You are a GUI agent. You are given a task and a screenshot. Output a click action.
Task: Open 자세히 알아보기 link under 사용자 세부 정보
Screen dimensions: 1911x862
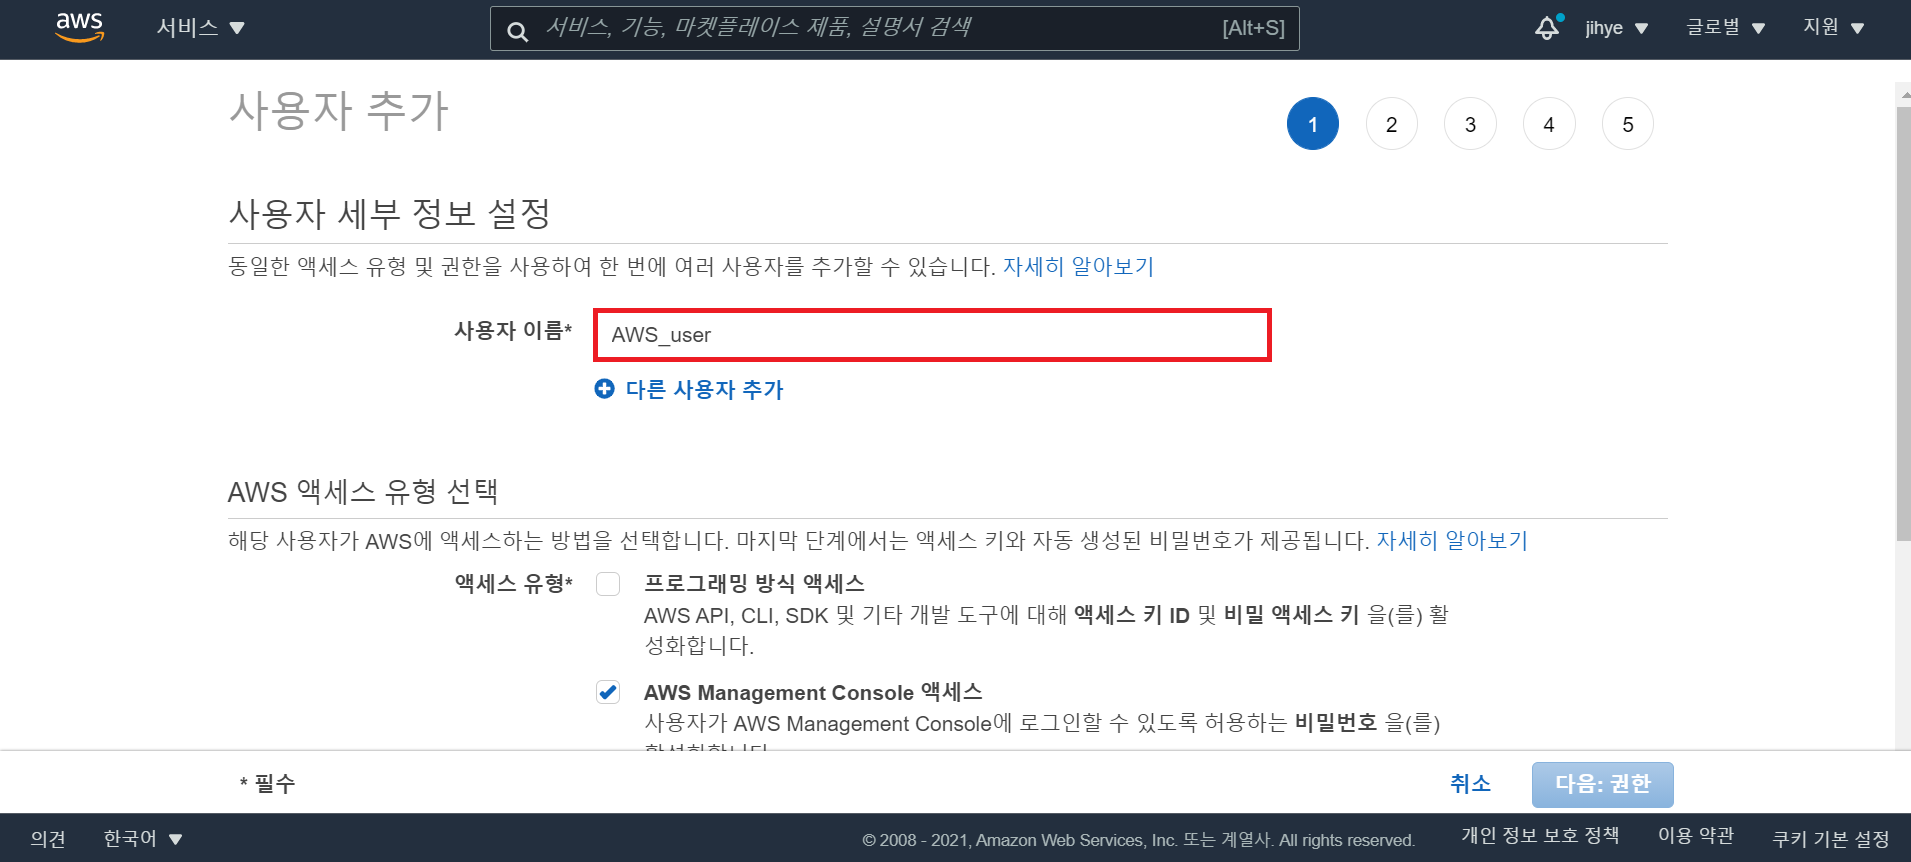[1078, 267]
